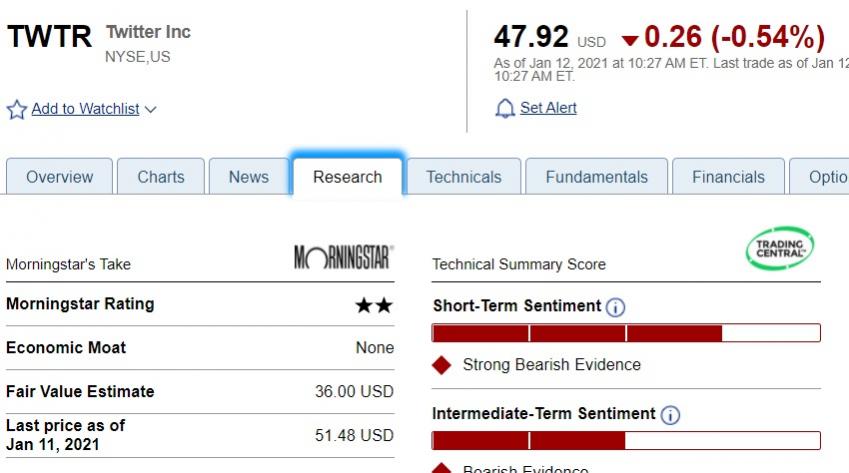Expand the Add to Watchlist dropdown arrow
The width and height of the screenshot is (849, 473).
150,110
